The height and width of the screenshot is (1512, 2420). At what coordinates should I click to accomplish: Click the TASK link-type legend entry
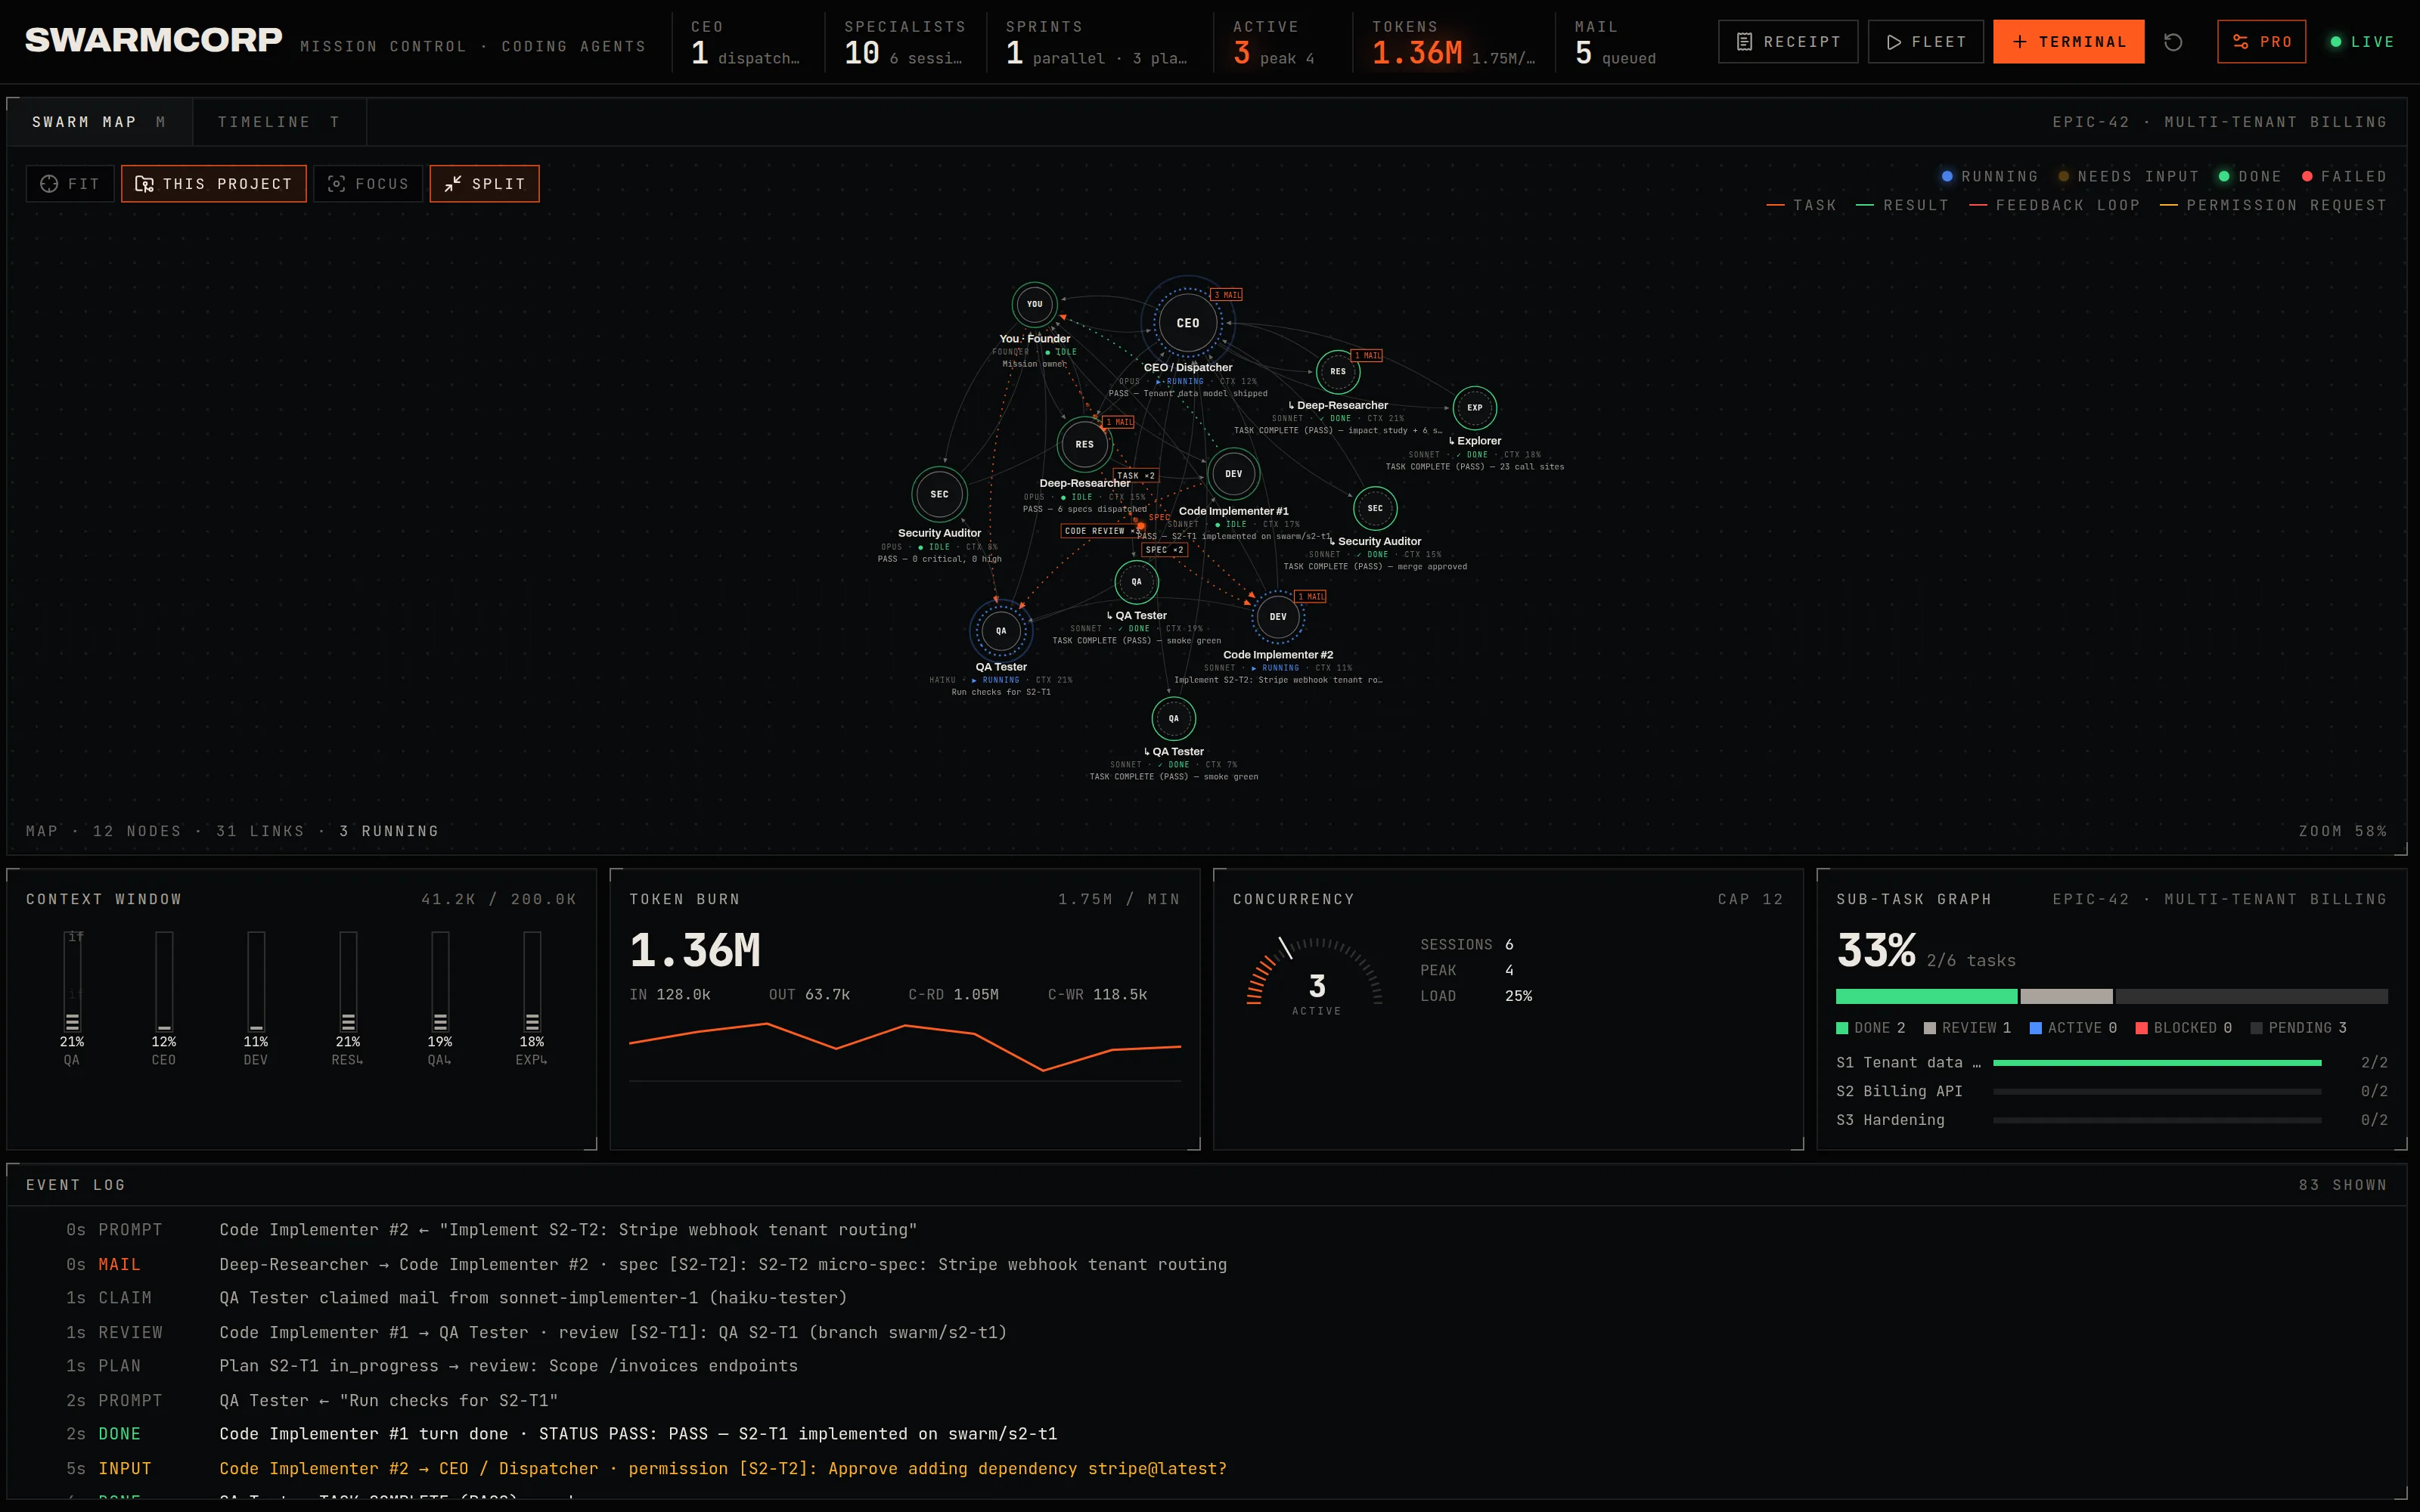click(x=1801, y=206)
